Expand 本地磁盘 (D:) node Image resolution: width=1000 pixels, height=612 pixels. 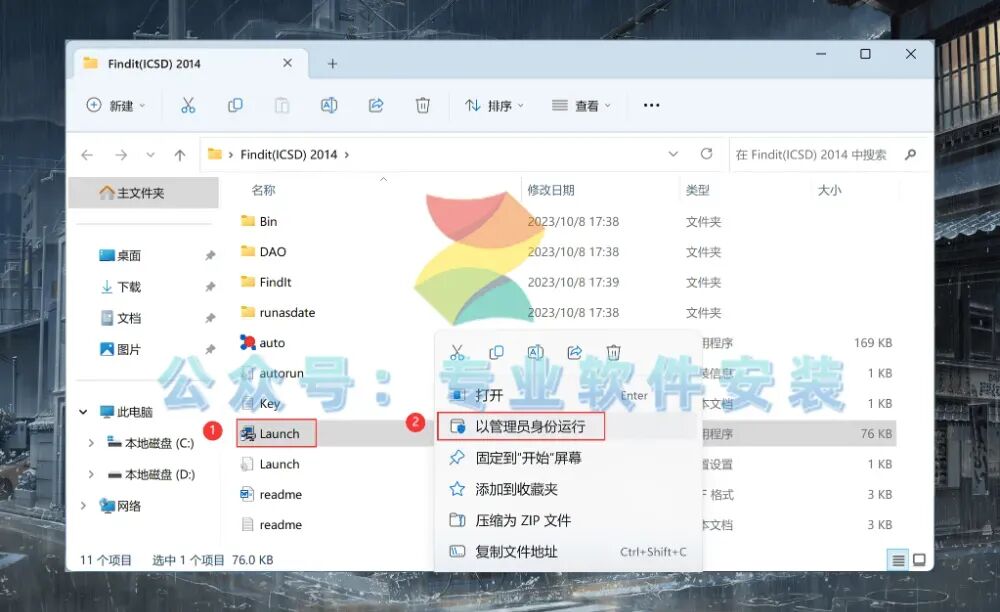[91, 474]
